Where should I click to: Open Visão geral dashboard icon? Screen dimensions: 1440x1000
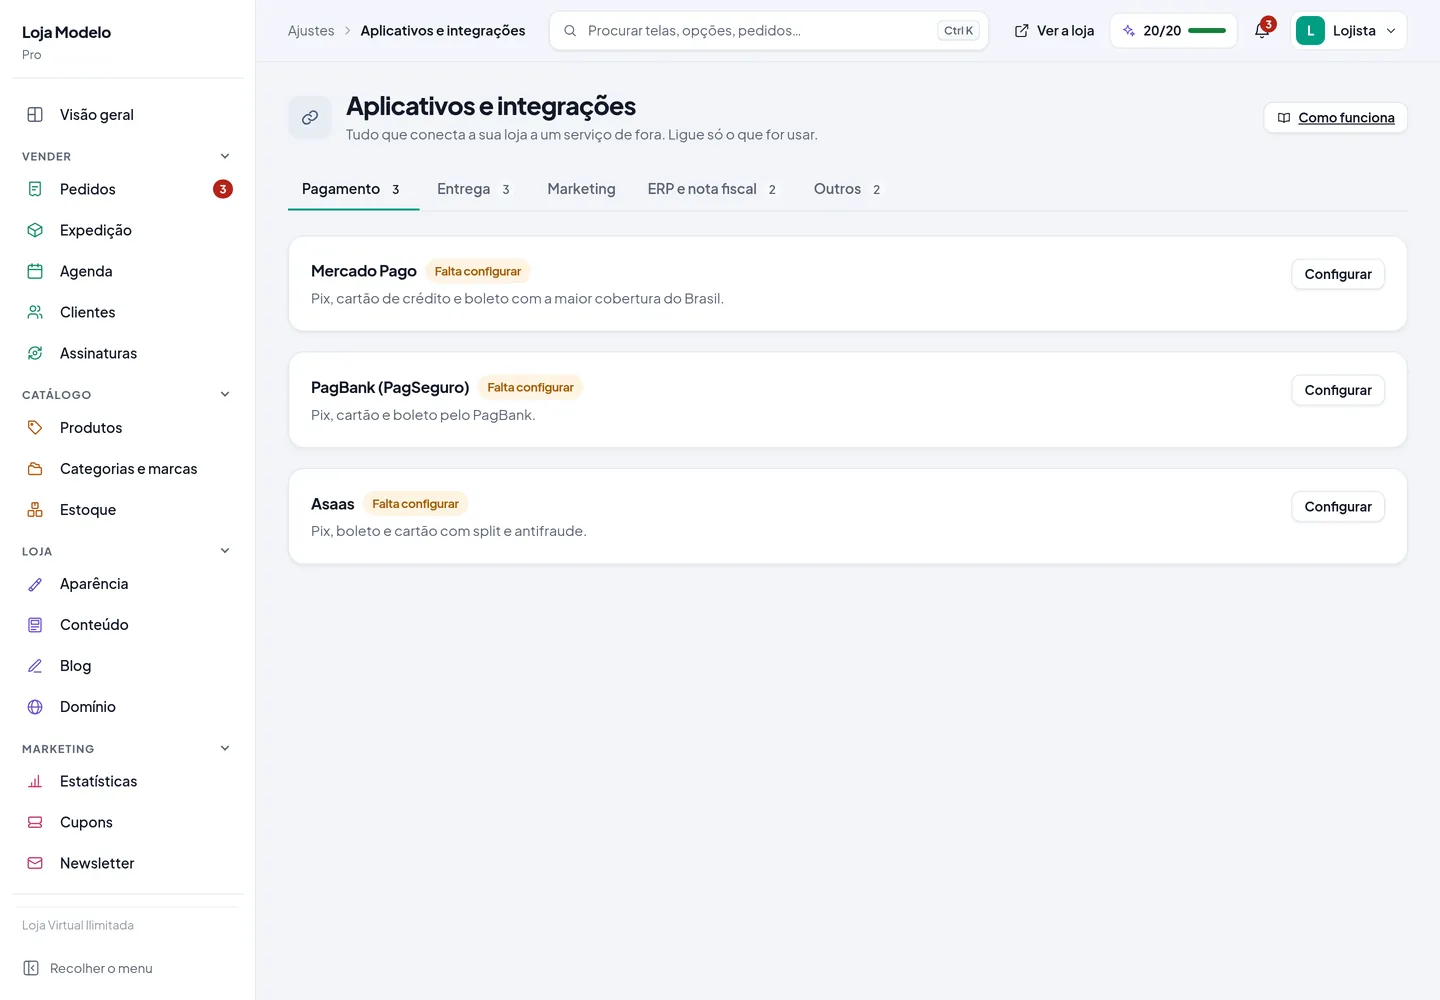pos(35,115)
